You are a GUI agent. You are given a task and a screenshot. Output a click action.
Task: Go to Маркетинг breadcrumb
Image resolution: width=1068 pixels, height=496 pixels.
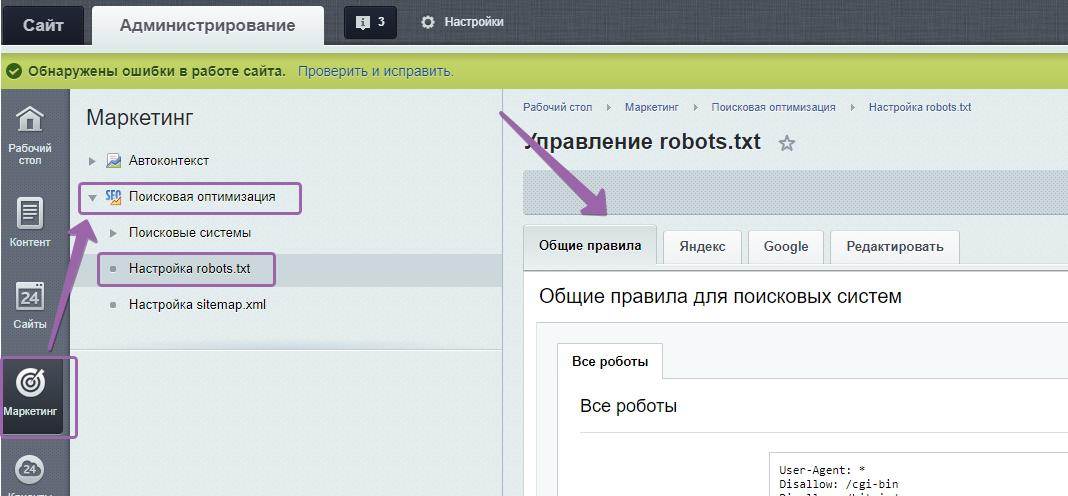click(x=652, y=108)
